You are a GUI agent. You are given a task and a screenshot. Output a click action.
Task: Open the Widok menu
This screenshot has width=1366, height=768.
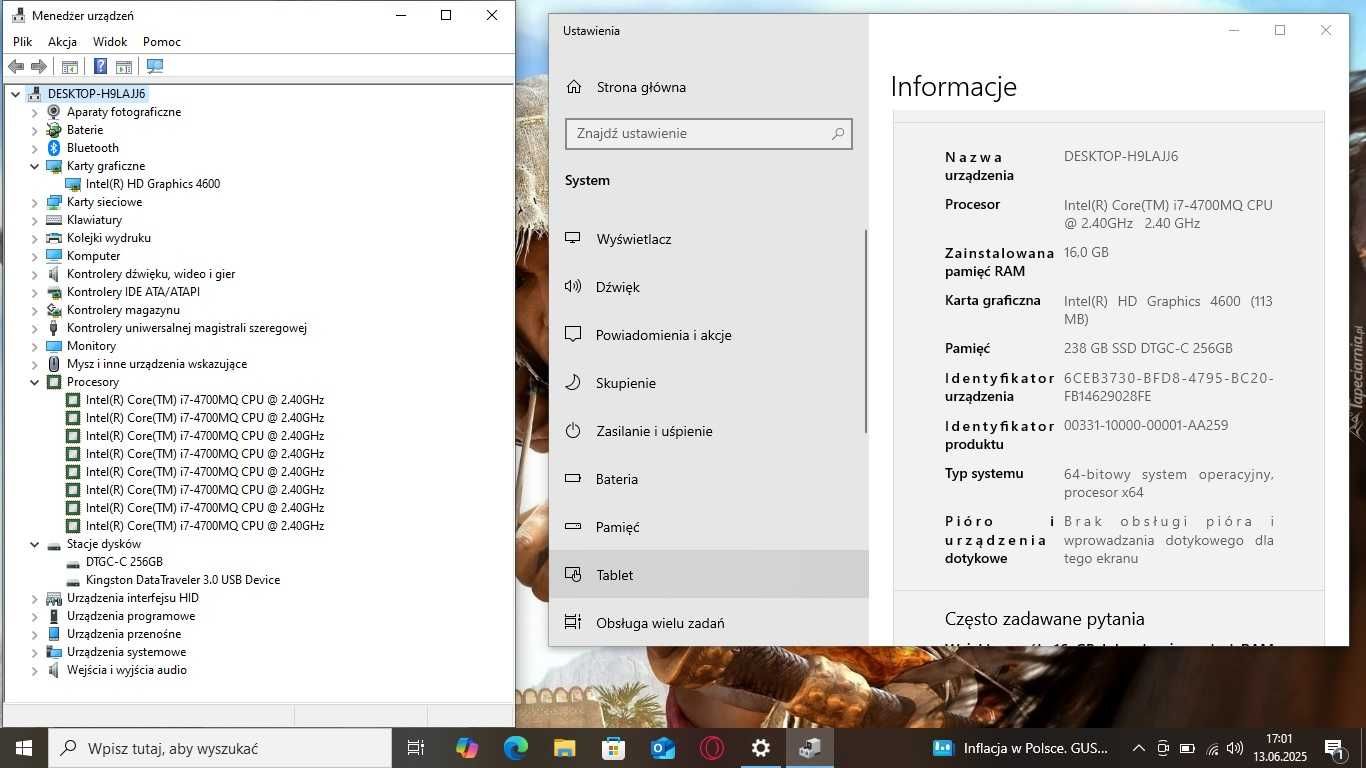(x=110, y=42)
